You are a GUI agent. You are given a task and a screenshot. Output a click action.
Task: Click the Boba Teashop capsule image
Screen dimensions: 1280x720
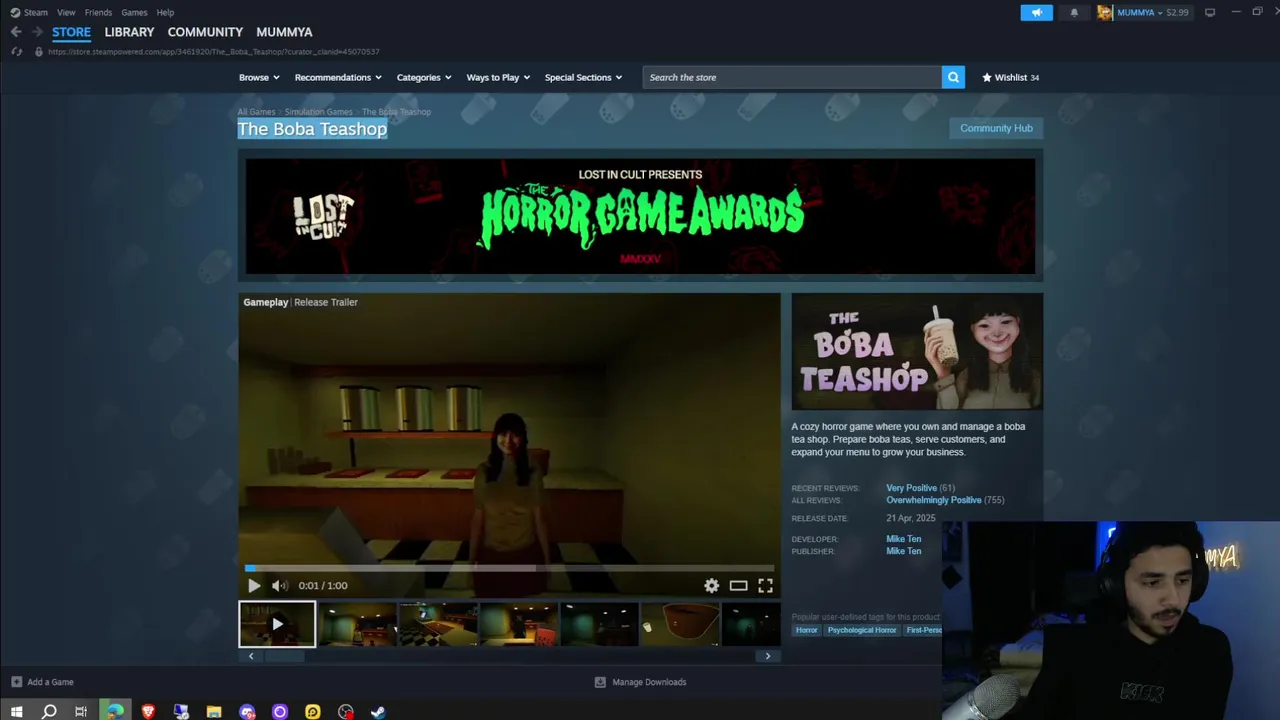(917, 351)
